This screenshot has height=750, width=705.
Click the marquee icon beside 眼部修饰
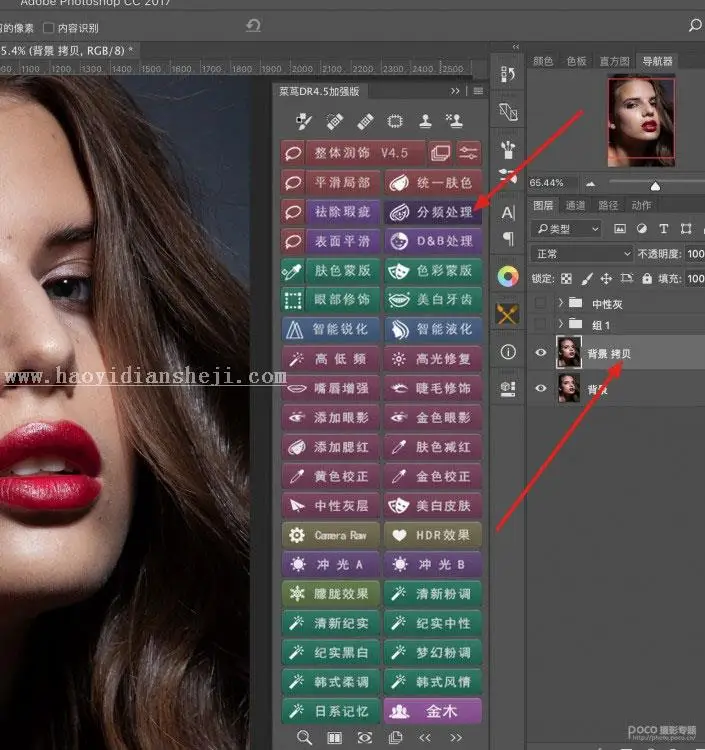click(x=293, y=300)
